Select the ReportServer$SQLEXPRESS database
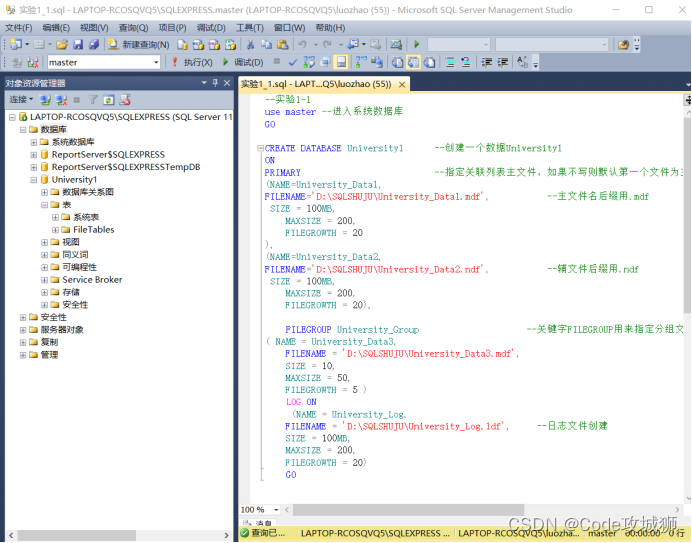Viewport: 692px width, 543px height. point(108,155)
